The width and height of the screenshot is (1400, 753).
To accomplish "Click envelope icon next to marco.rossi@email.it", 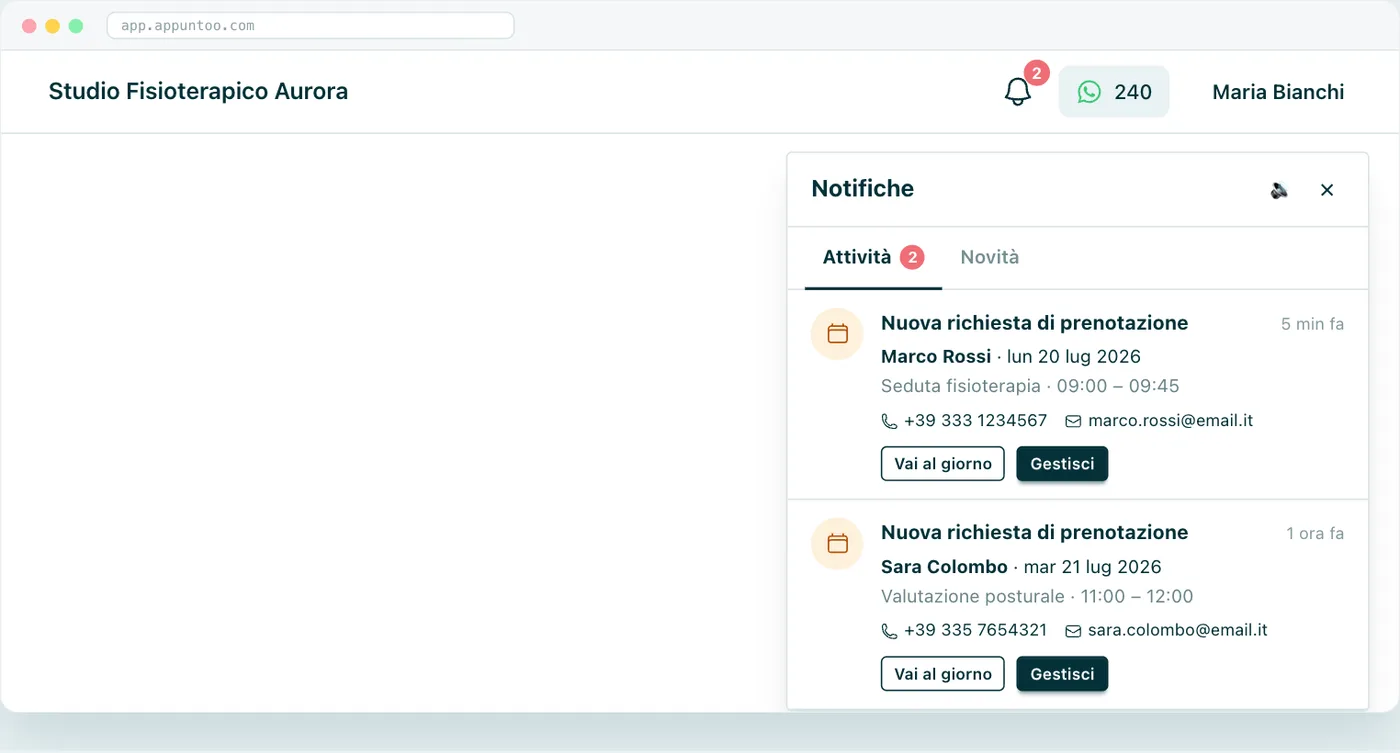I will [1073, 422].
